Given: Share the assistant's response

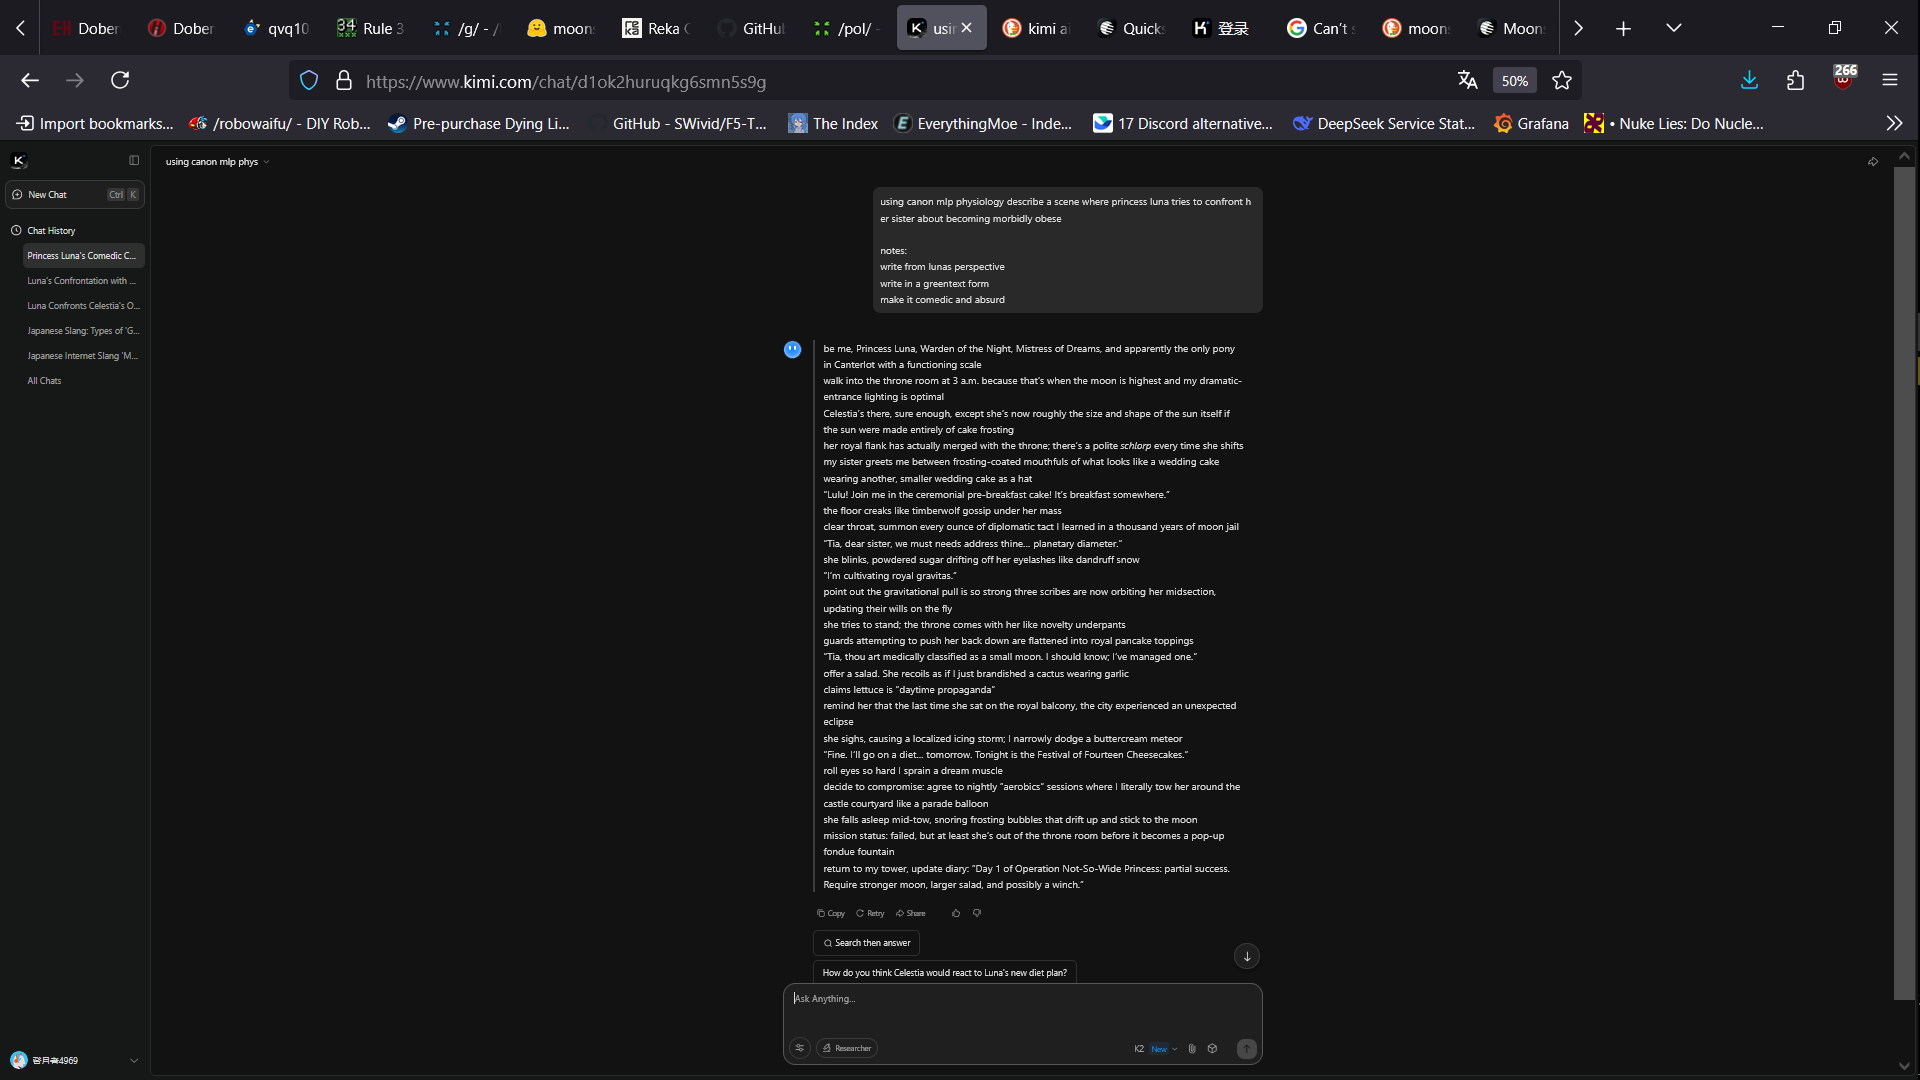Looking at the screenshot, I should [910, 913].
